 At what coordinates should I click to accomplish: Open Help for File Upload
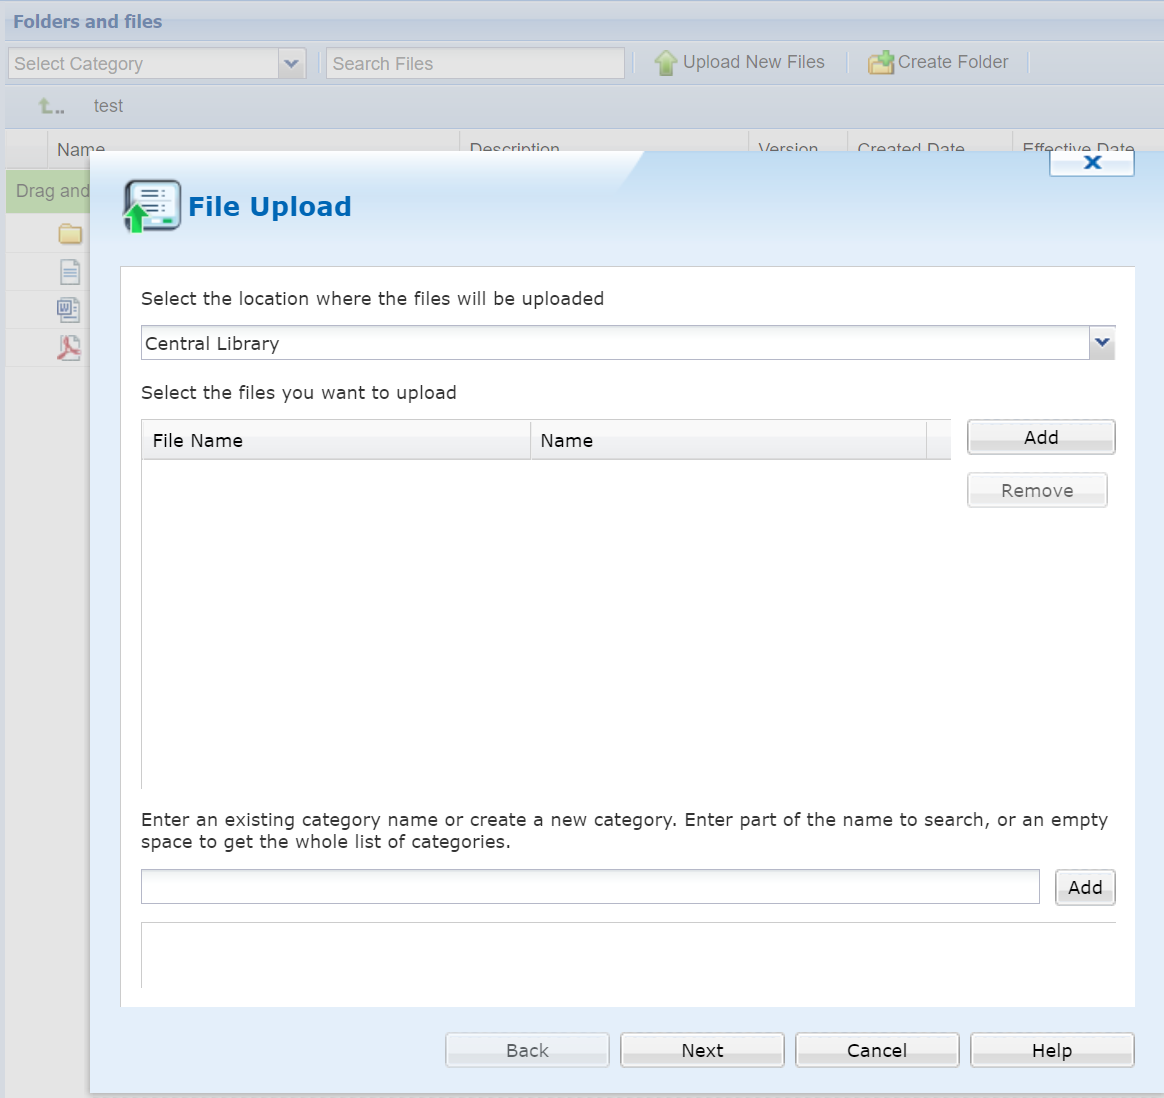pos(1052,1050)
